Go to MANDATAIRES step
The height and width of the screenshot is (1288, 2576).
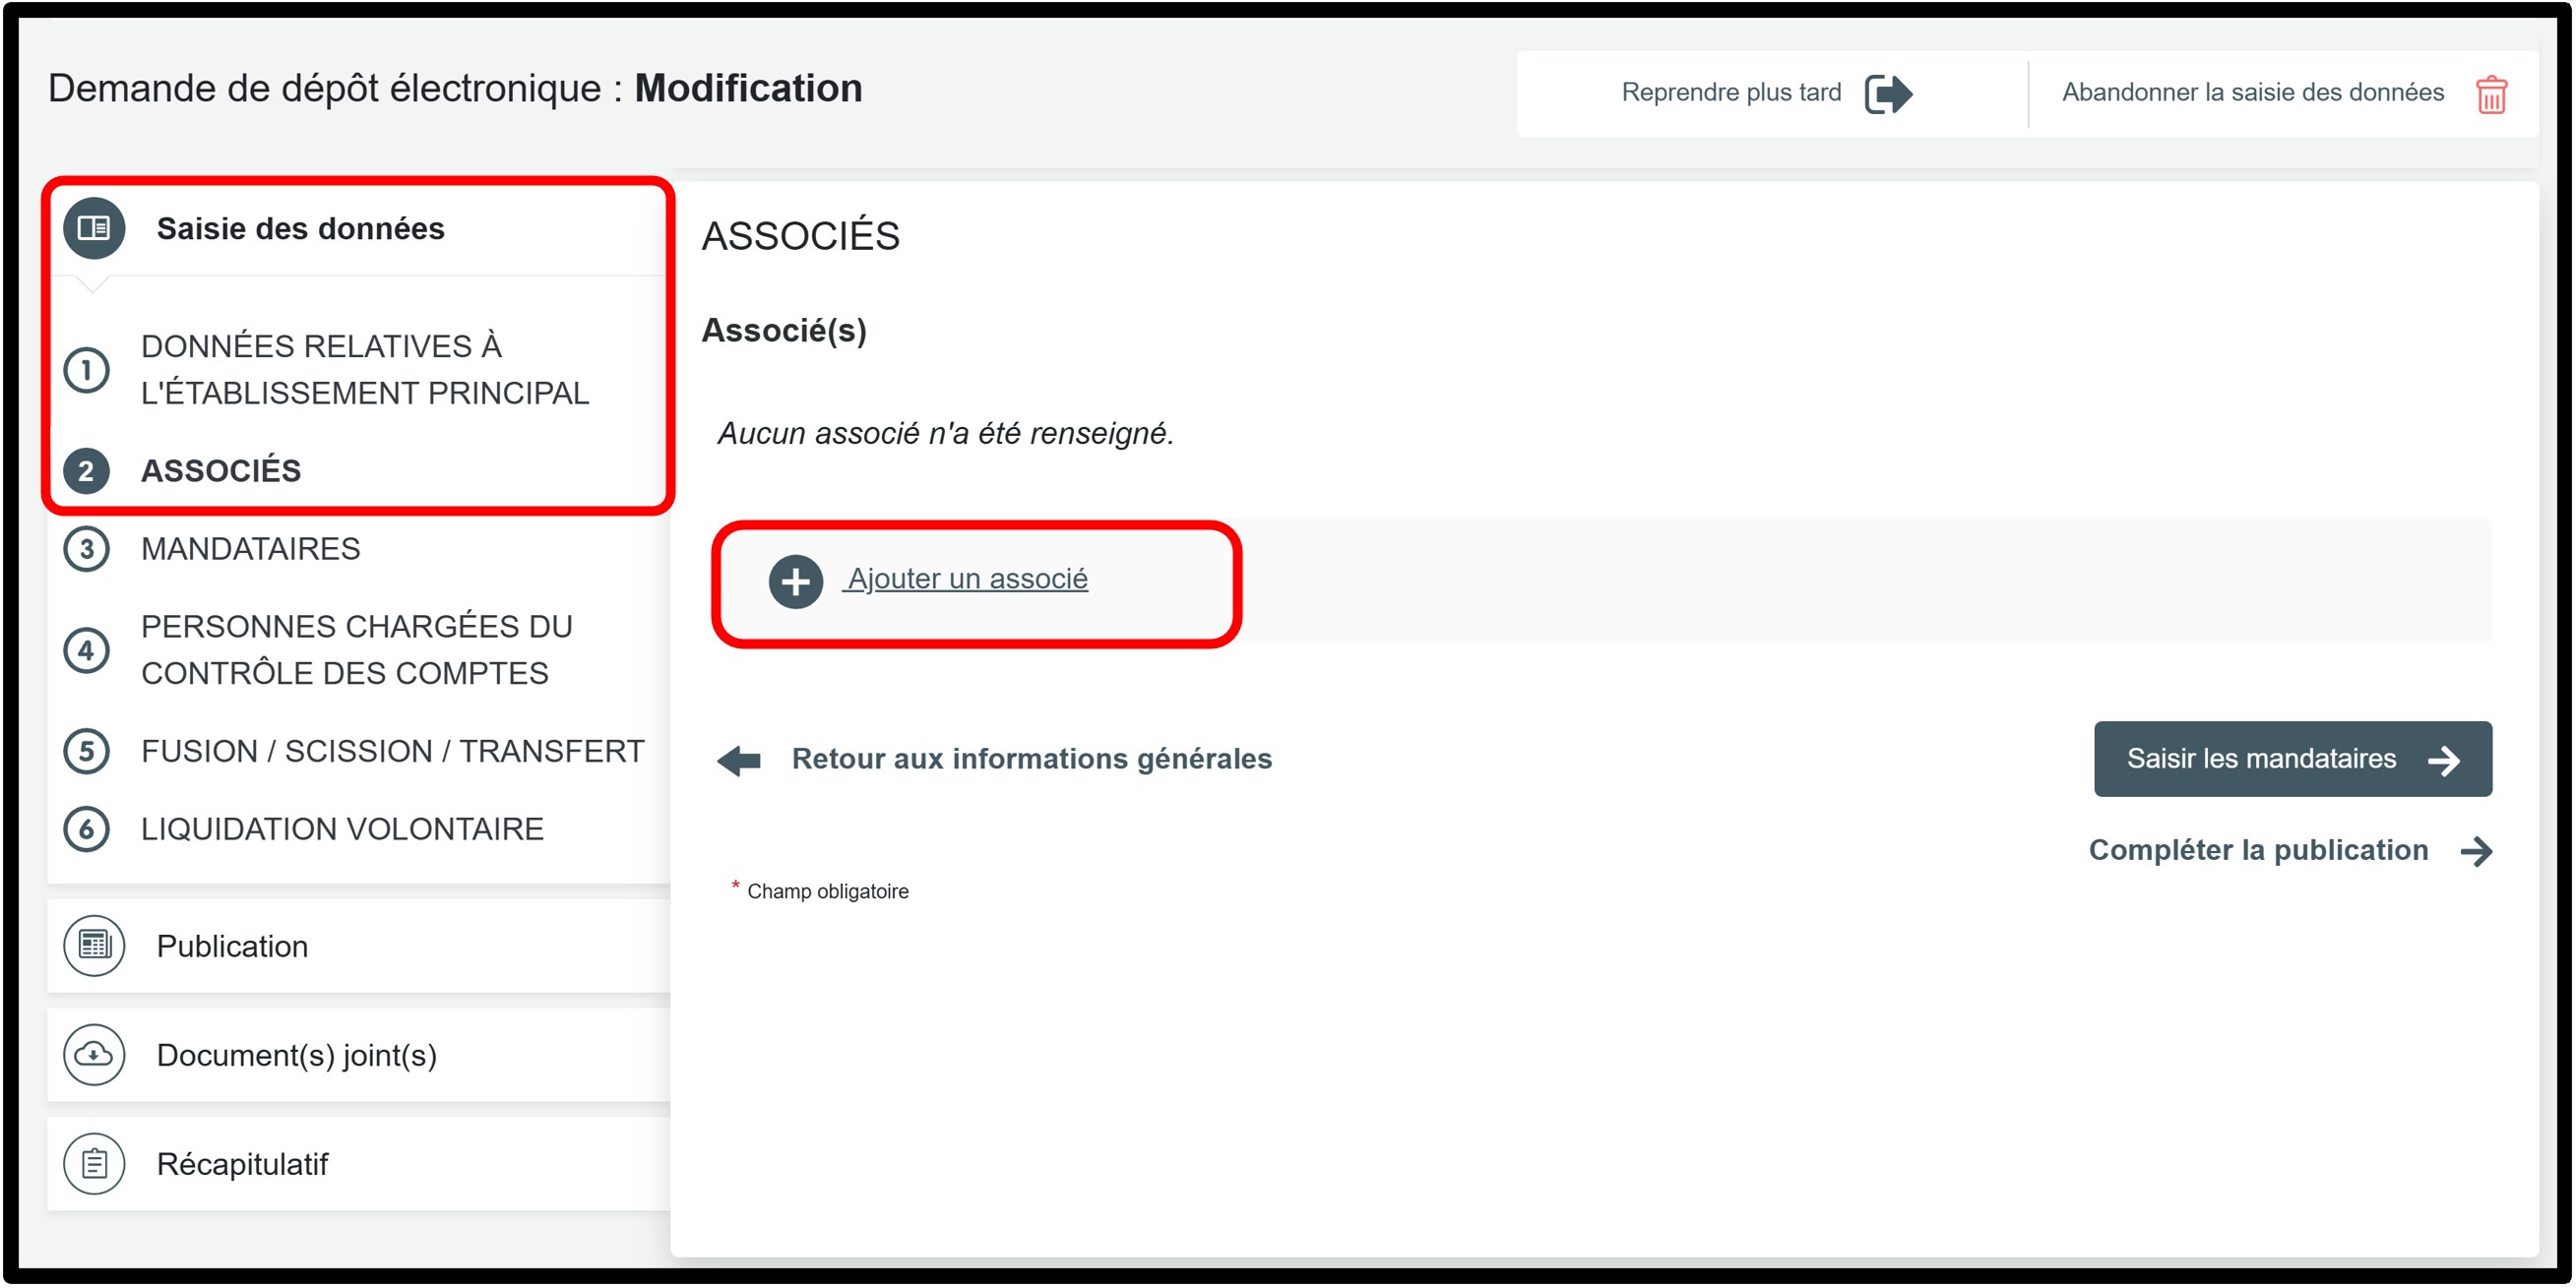250,549
